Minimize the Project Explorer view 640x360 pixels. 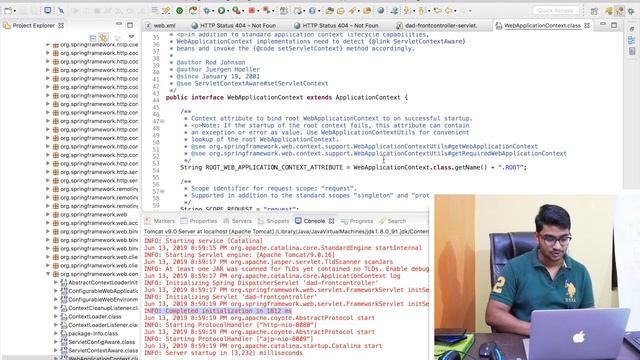(x=119, y=24)
